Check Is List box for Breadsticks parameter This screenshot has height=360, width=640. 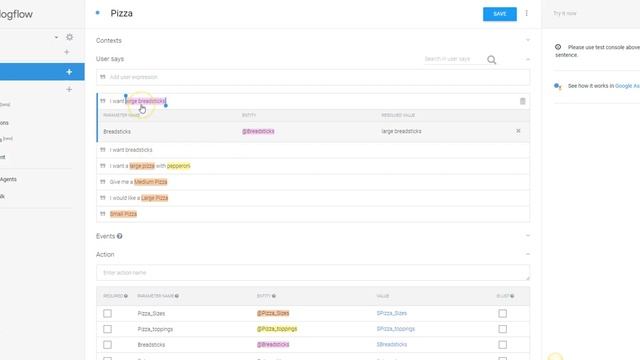pyautogui.click(x=502, y=345)
